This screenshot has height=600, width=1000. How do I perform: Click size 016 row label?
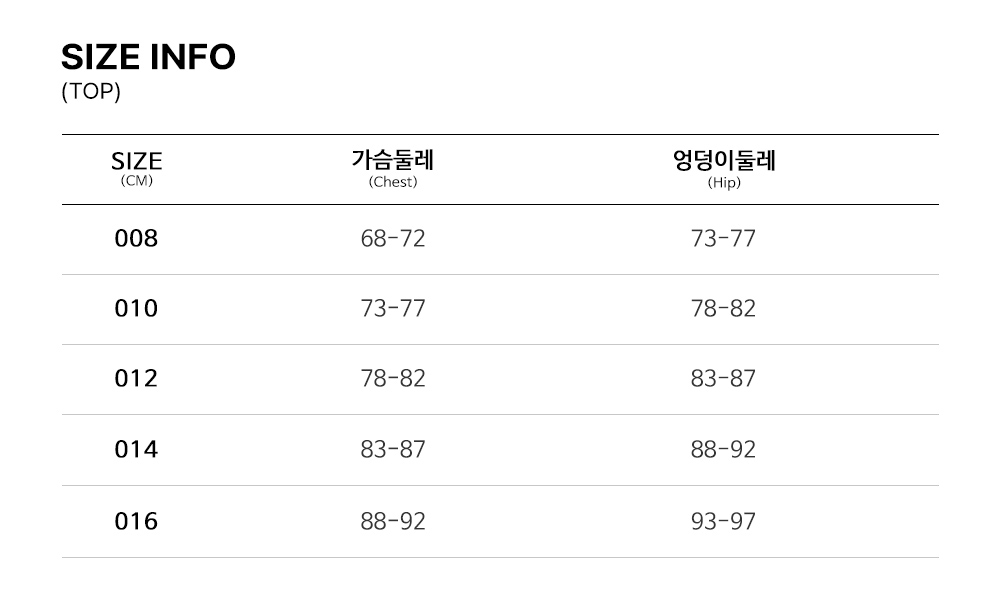point(136,521)
